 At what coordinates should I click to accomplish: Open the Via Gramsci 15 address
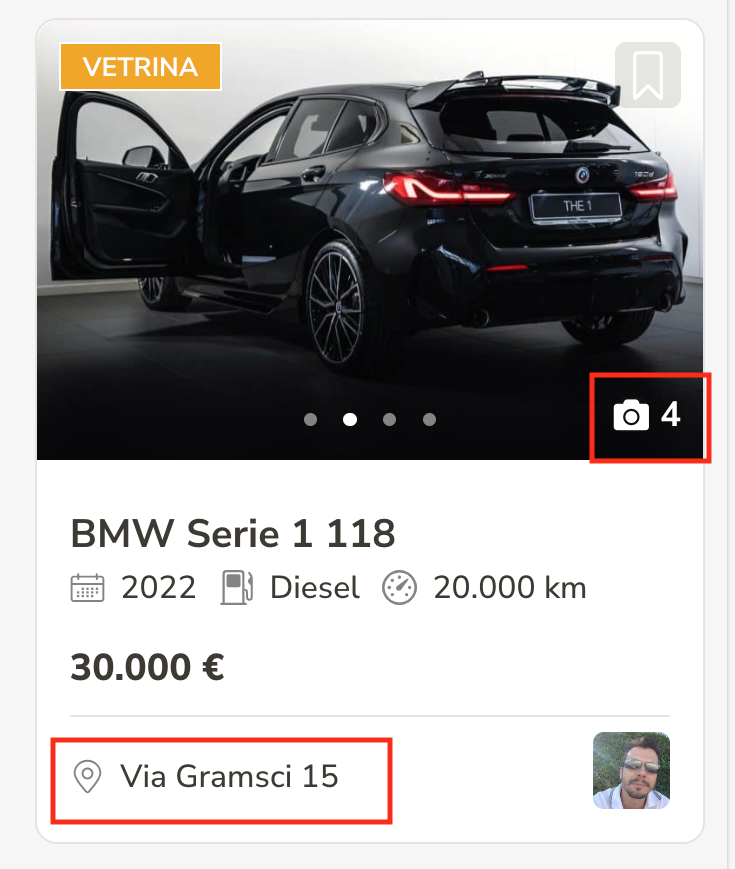[x=229, y=776]
